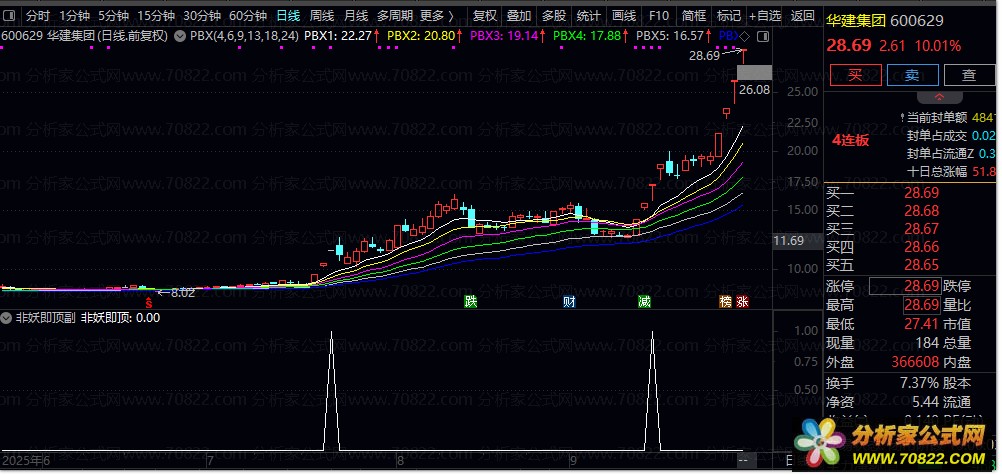Screen dimensions: 1002x475
Task: Click PBX5: 16.57 indicator value
Action: pyautogui.click(x=674, y=36)
